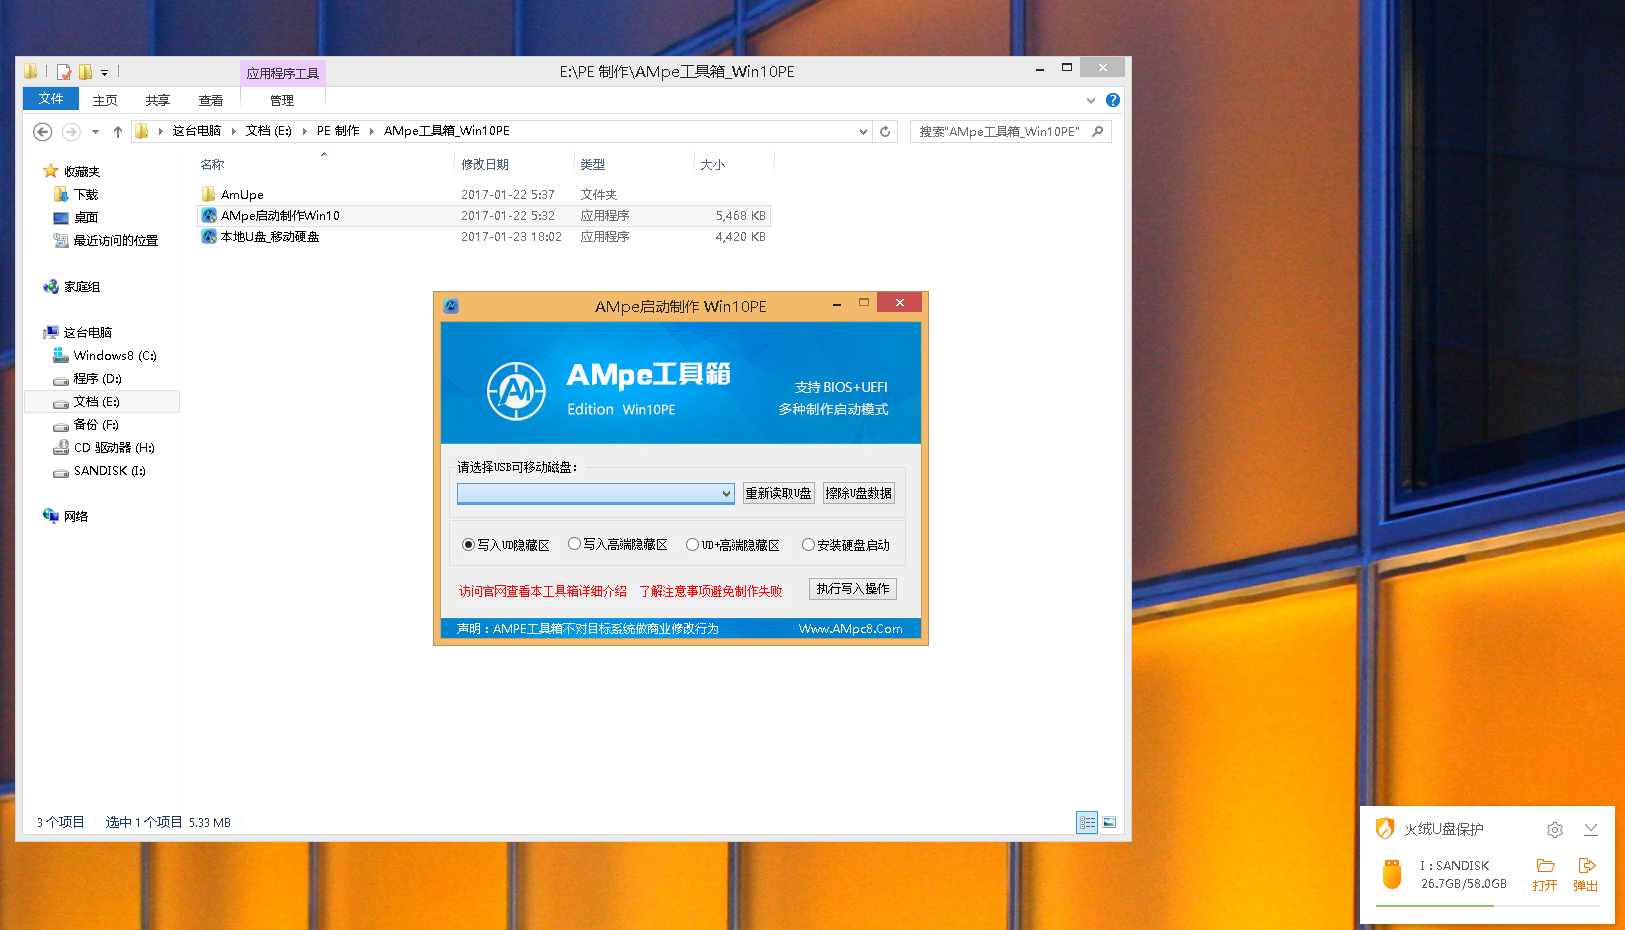The width and height of the screenshot is (1625, 930).
Task: Refresh the Explorer address bar
Action: coord(885,131)
